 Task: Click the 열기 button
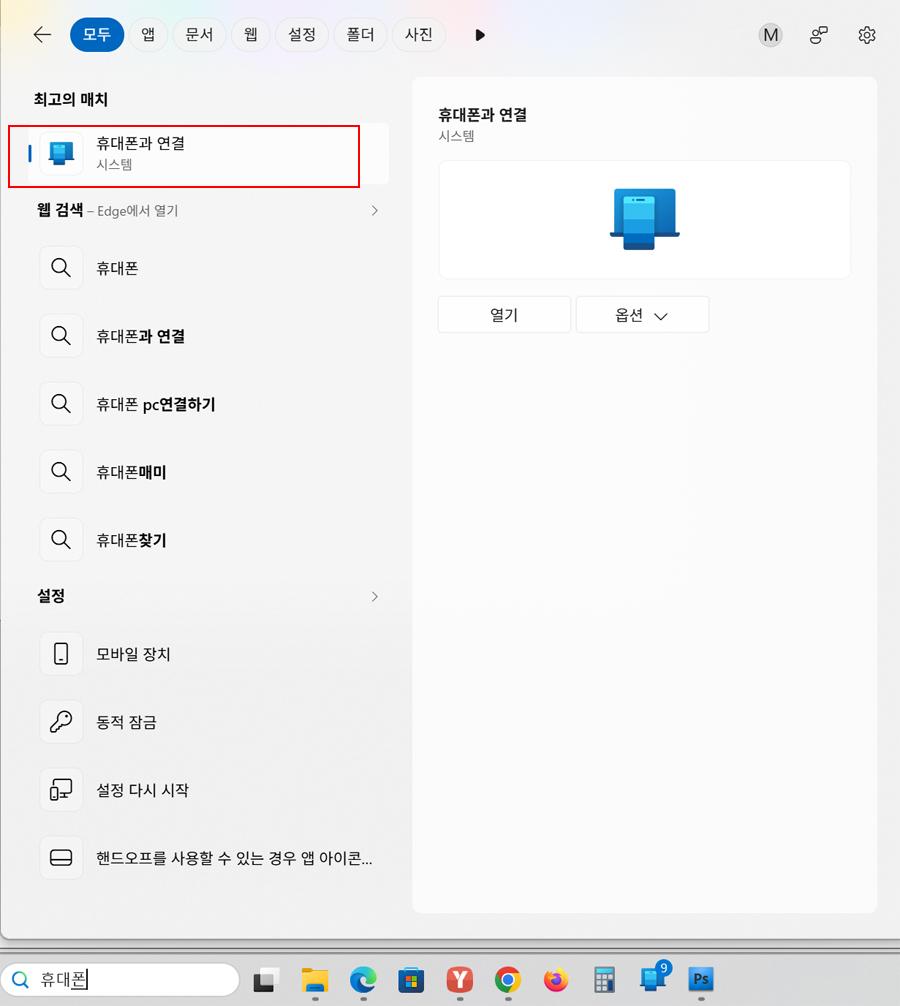coord(504,315)
